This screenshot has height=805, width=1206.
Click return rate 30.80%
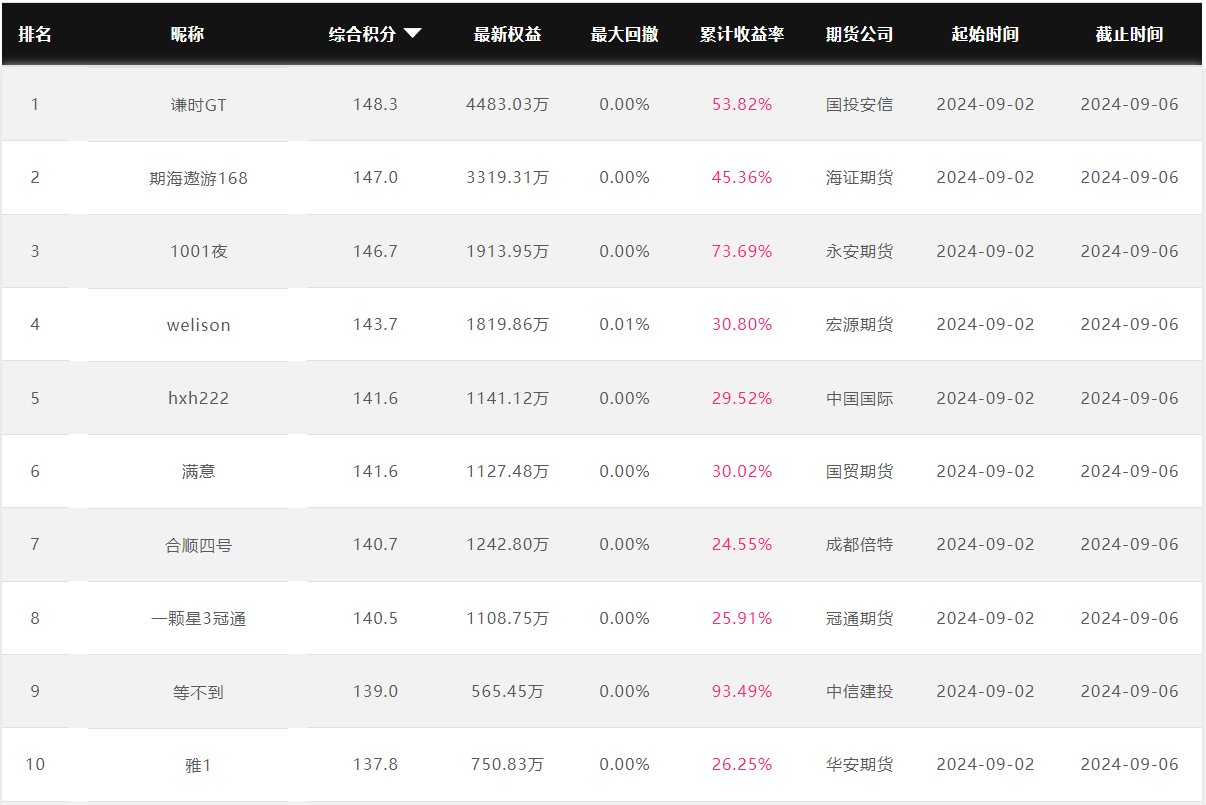click(x=742, y=324)
